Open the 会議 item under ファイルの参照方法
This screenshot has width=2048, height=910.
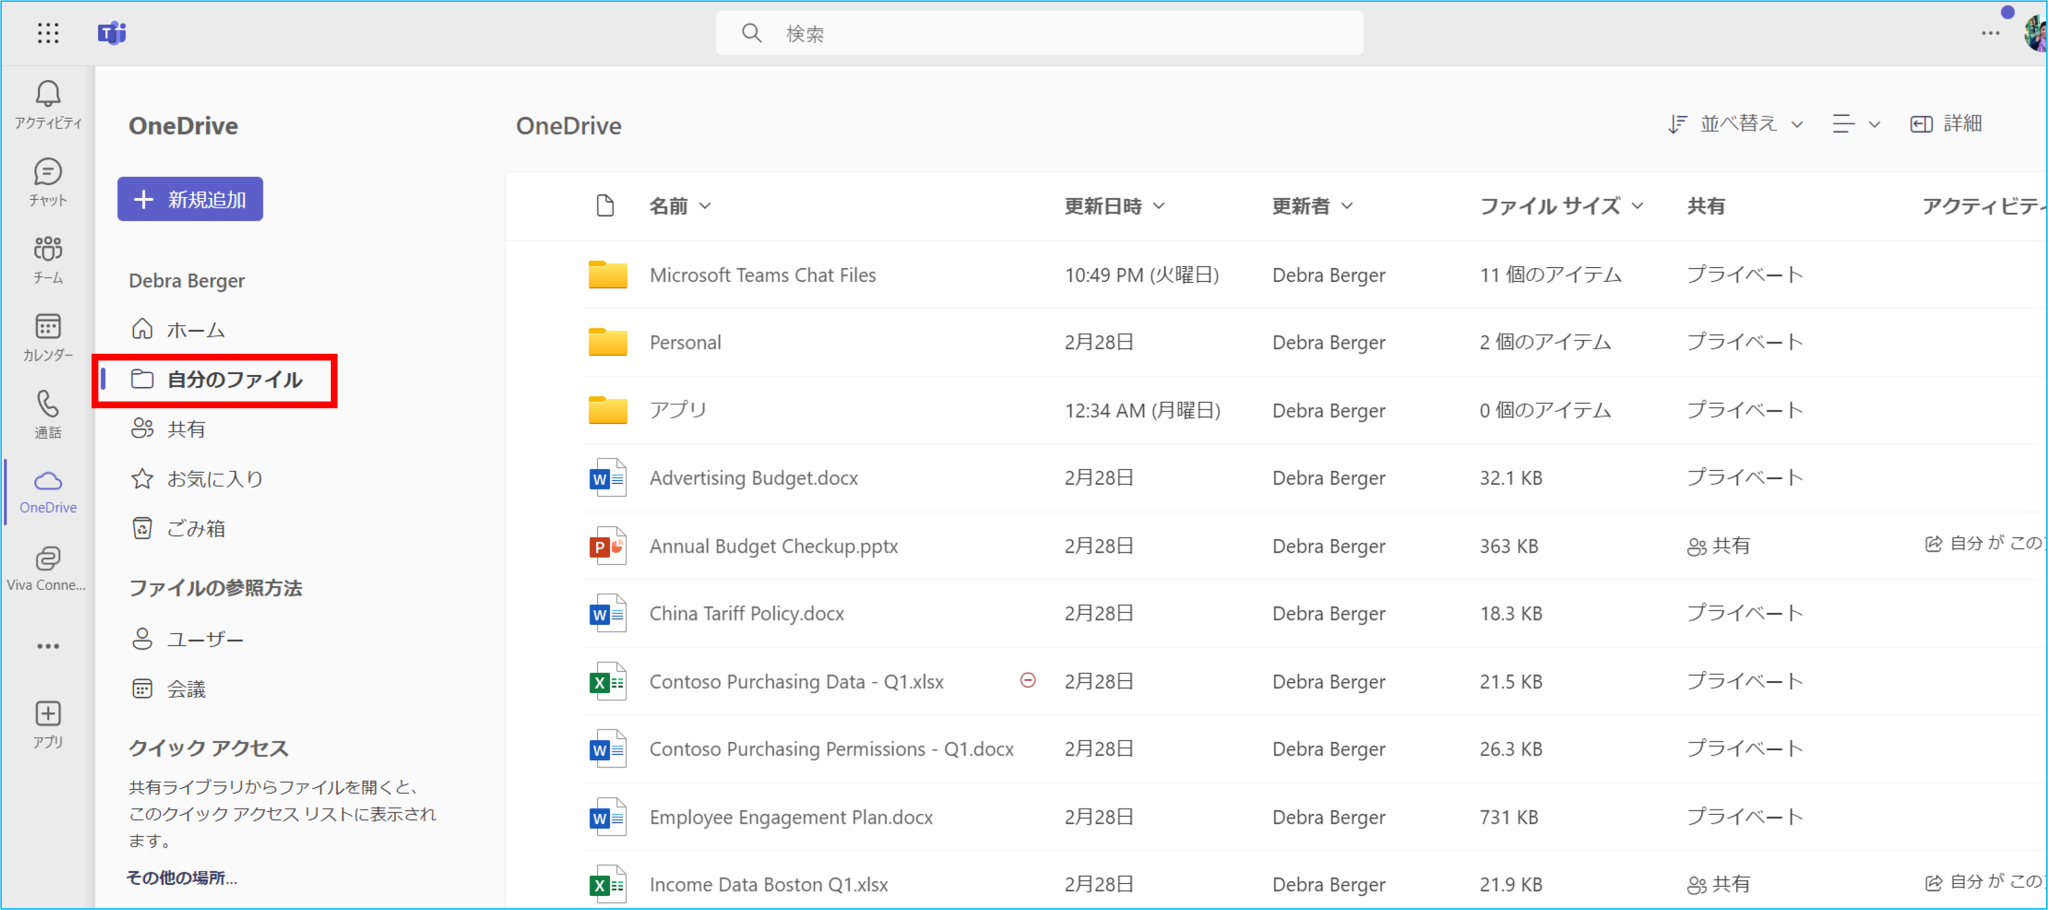(187, 688)
